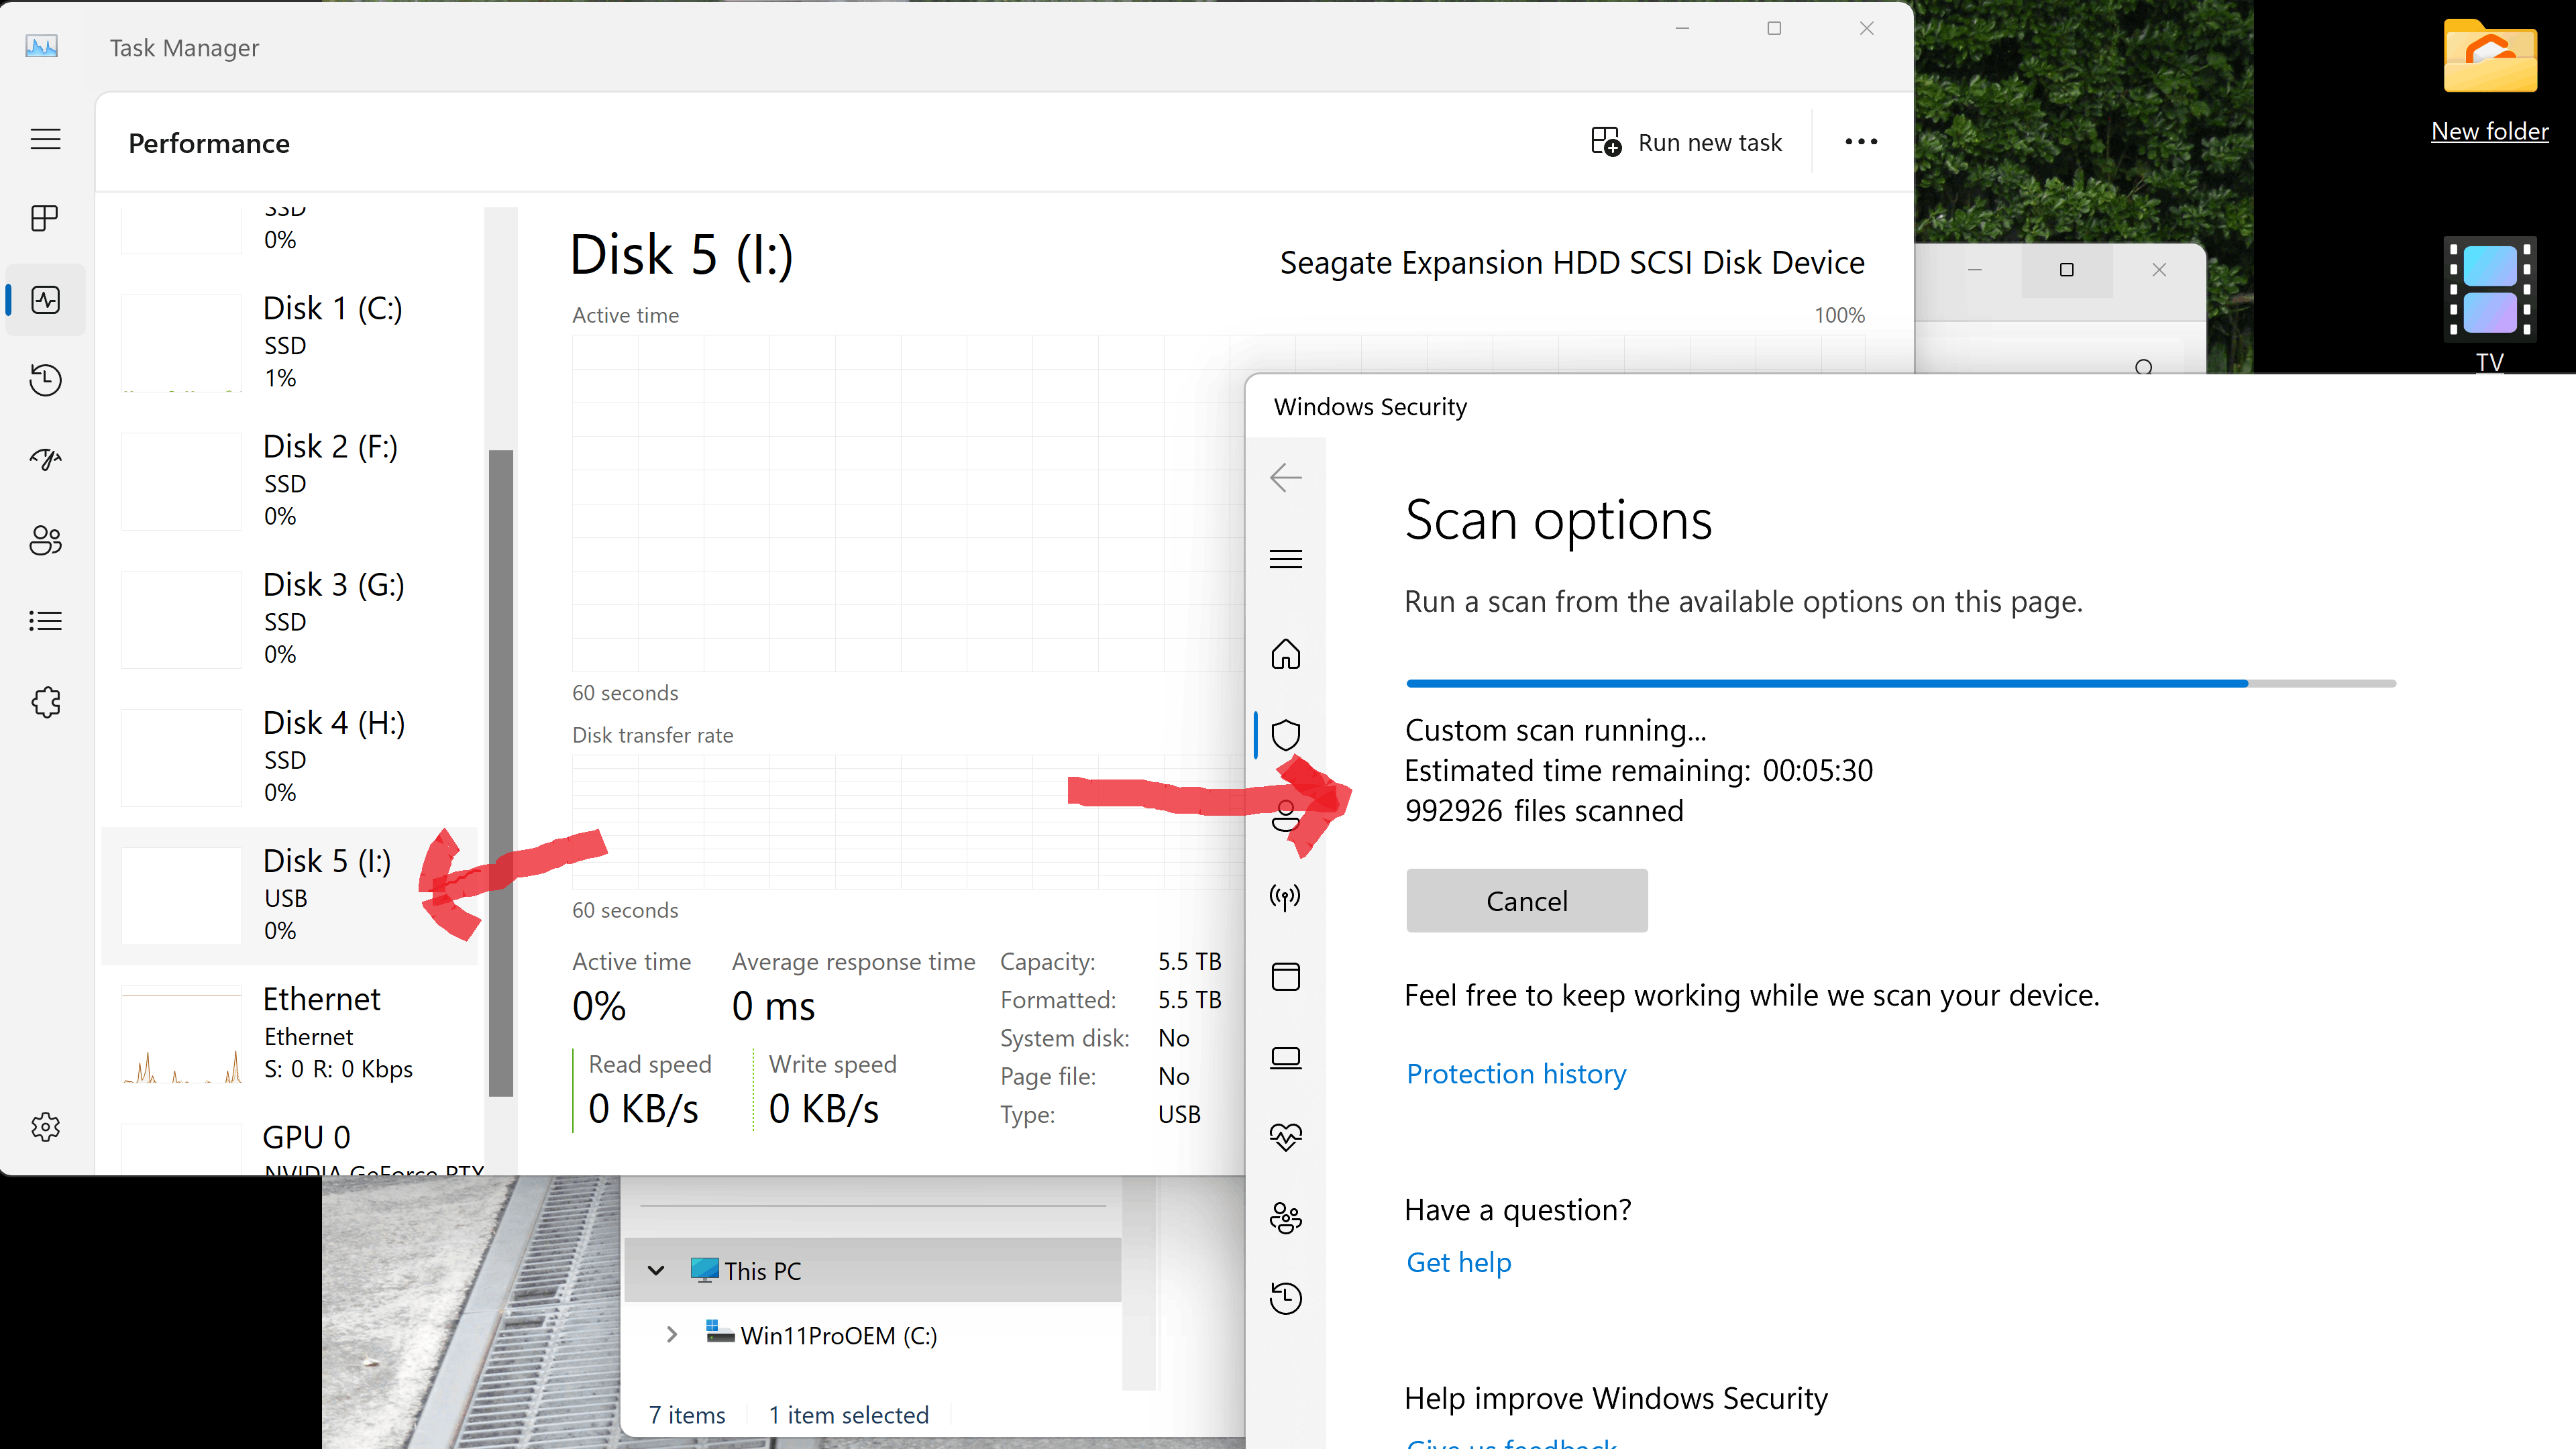Click the custom scan progress bar
The height and width of the screenshot is (1449, 2576).
[x=1900, y=684]
